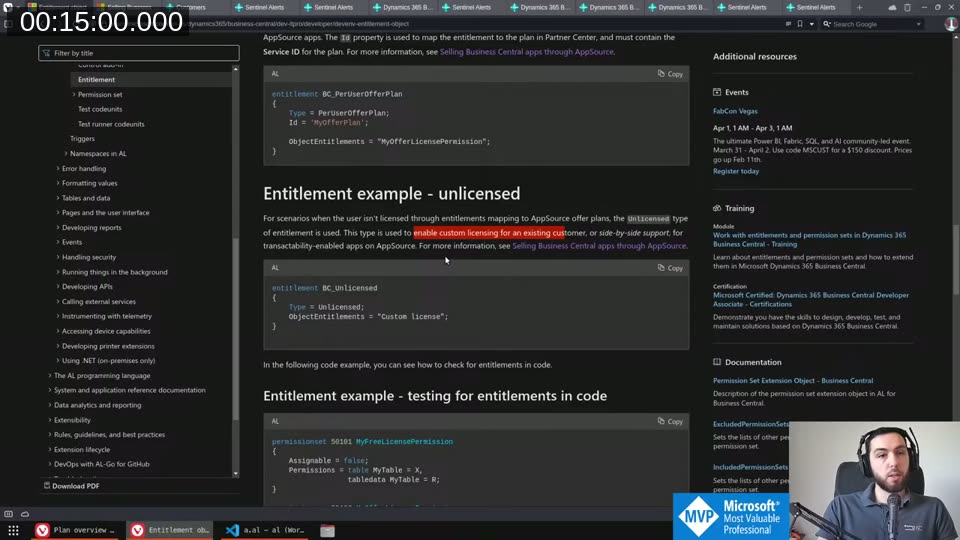Copy the MyFreeLicensePermission code block
The width and height of the screenshot is (960, 540).
click(x=670, y=421)
